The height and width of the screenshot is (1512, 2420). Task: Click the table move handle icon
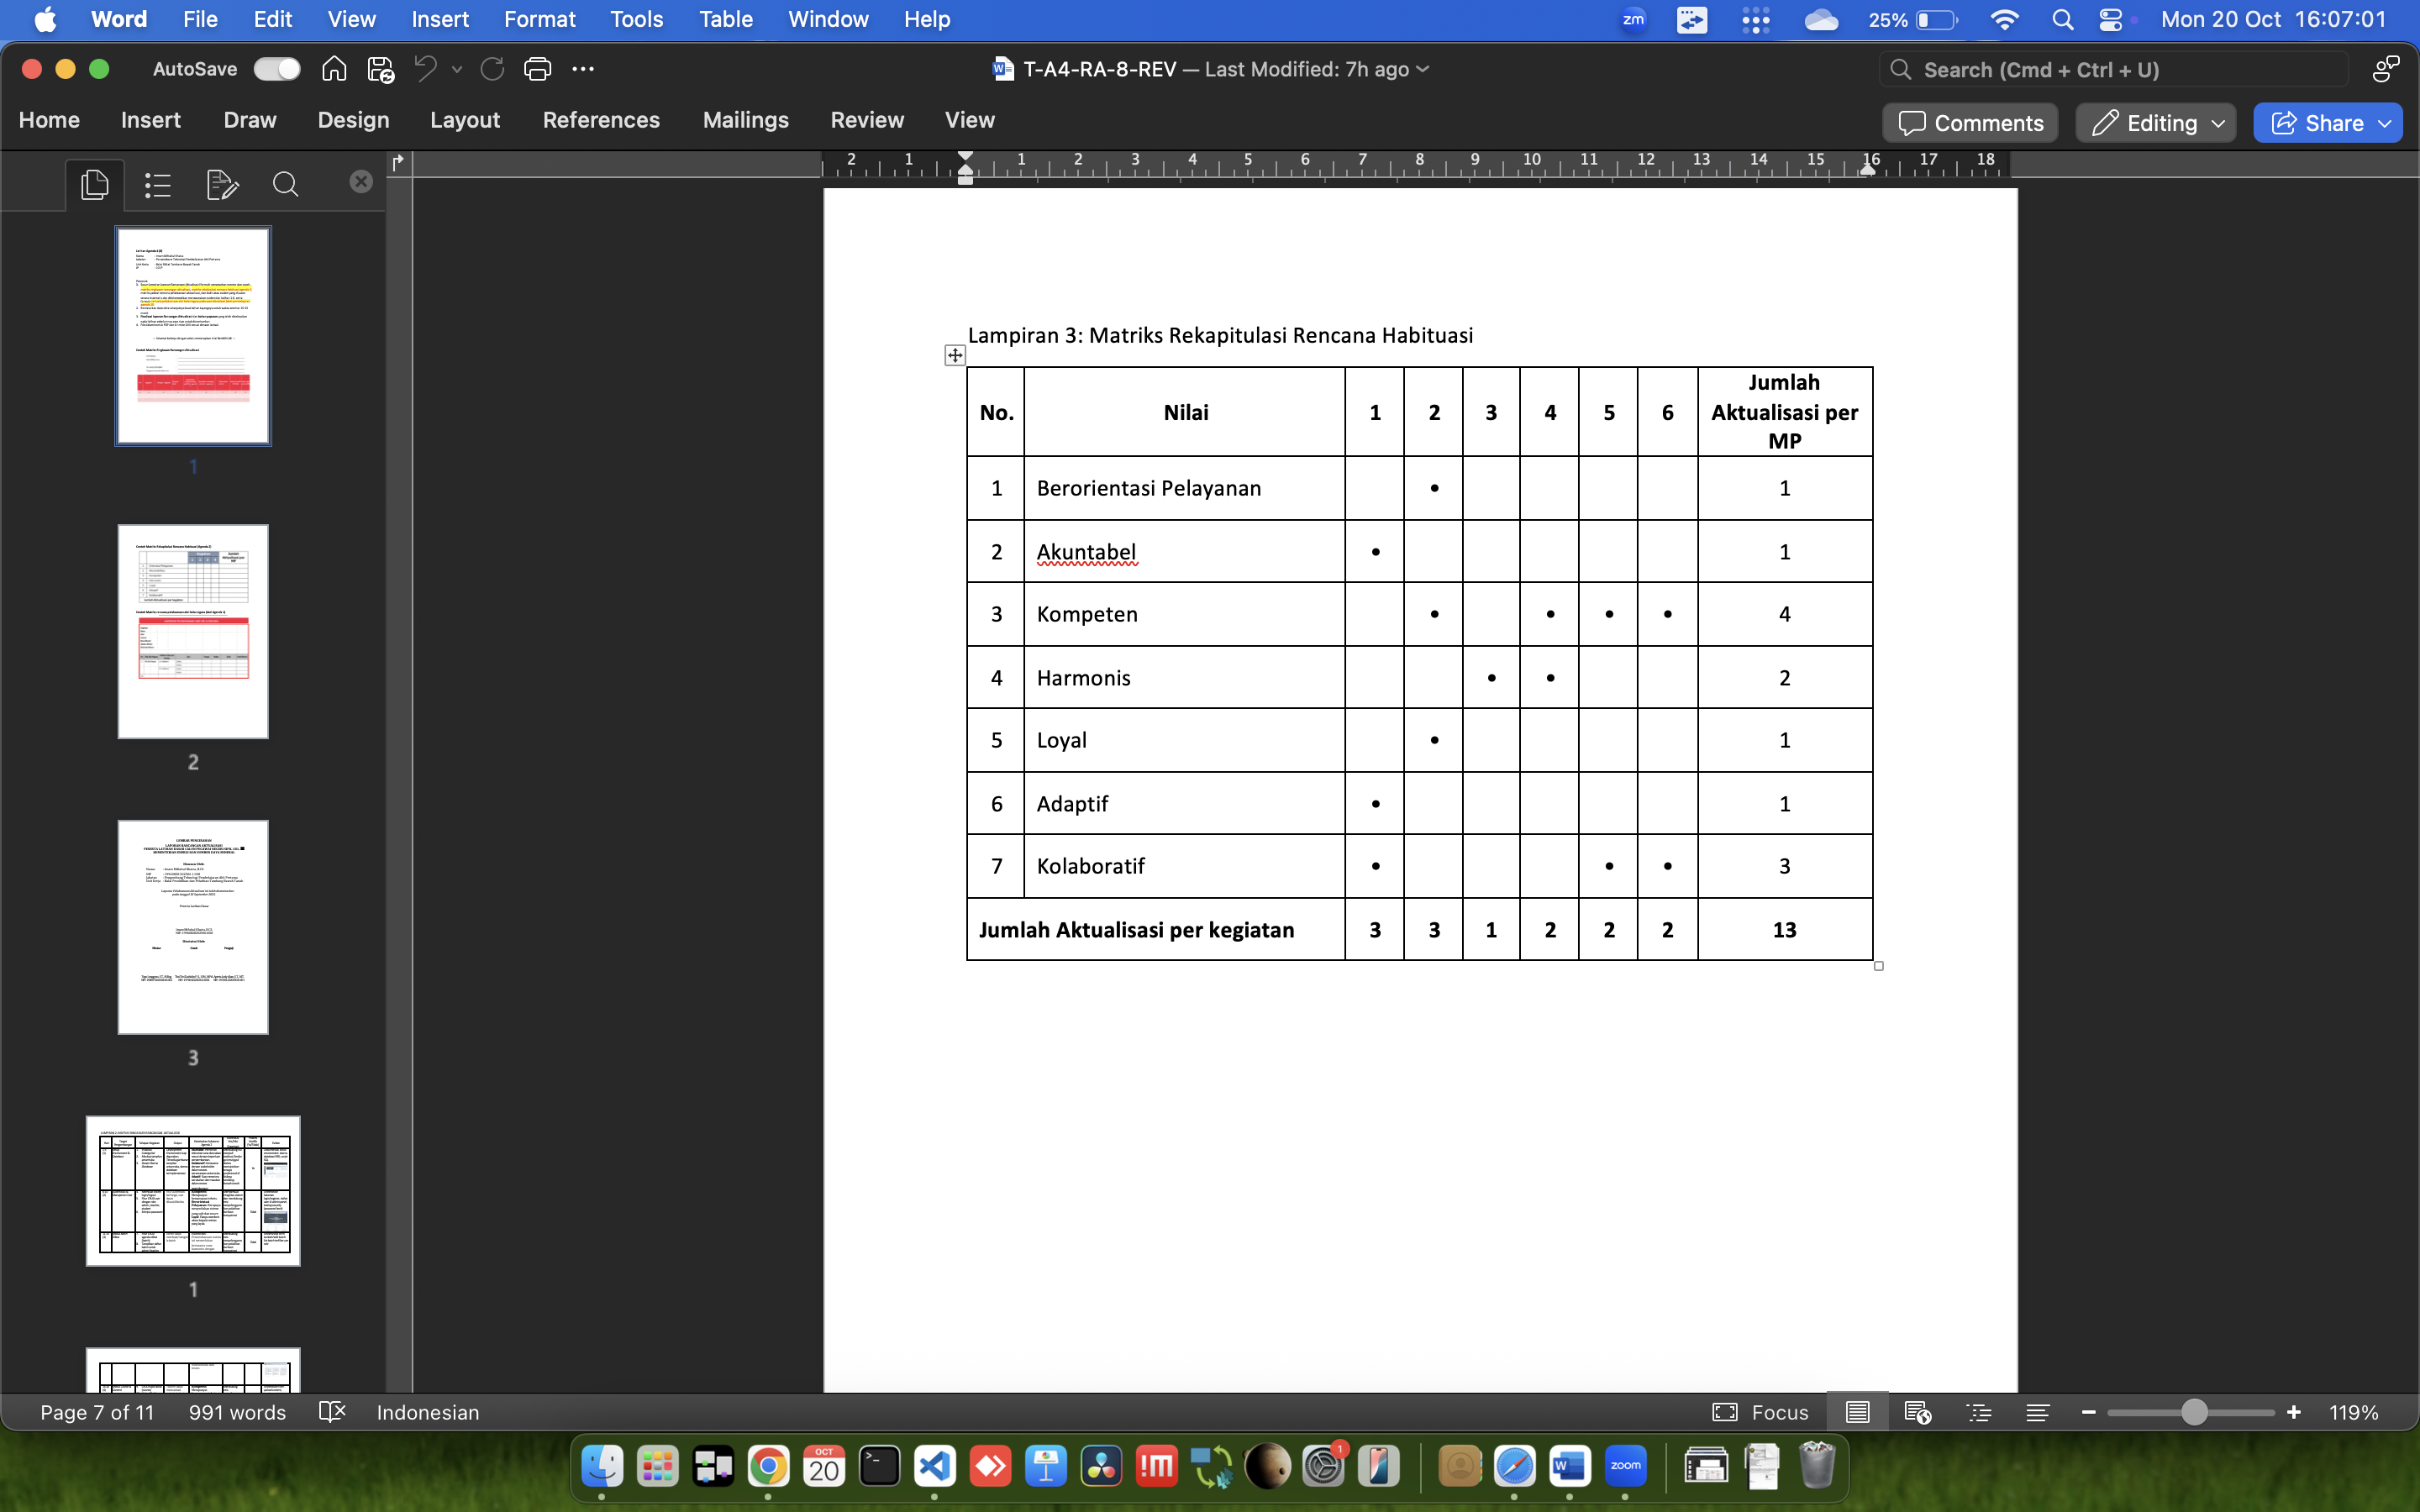pyautogui.click(x=955, y=355)
